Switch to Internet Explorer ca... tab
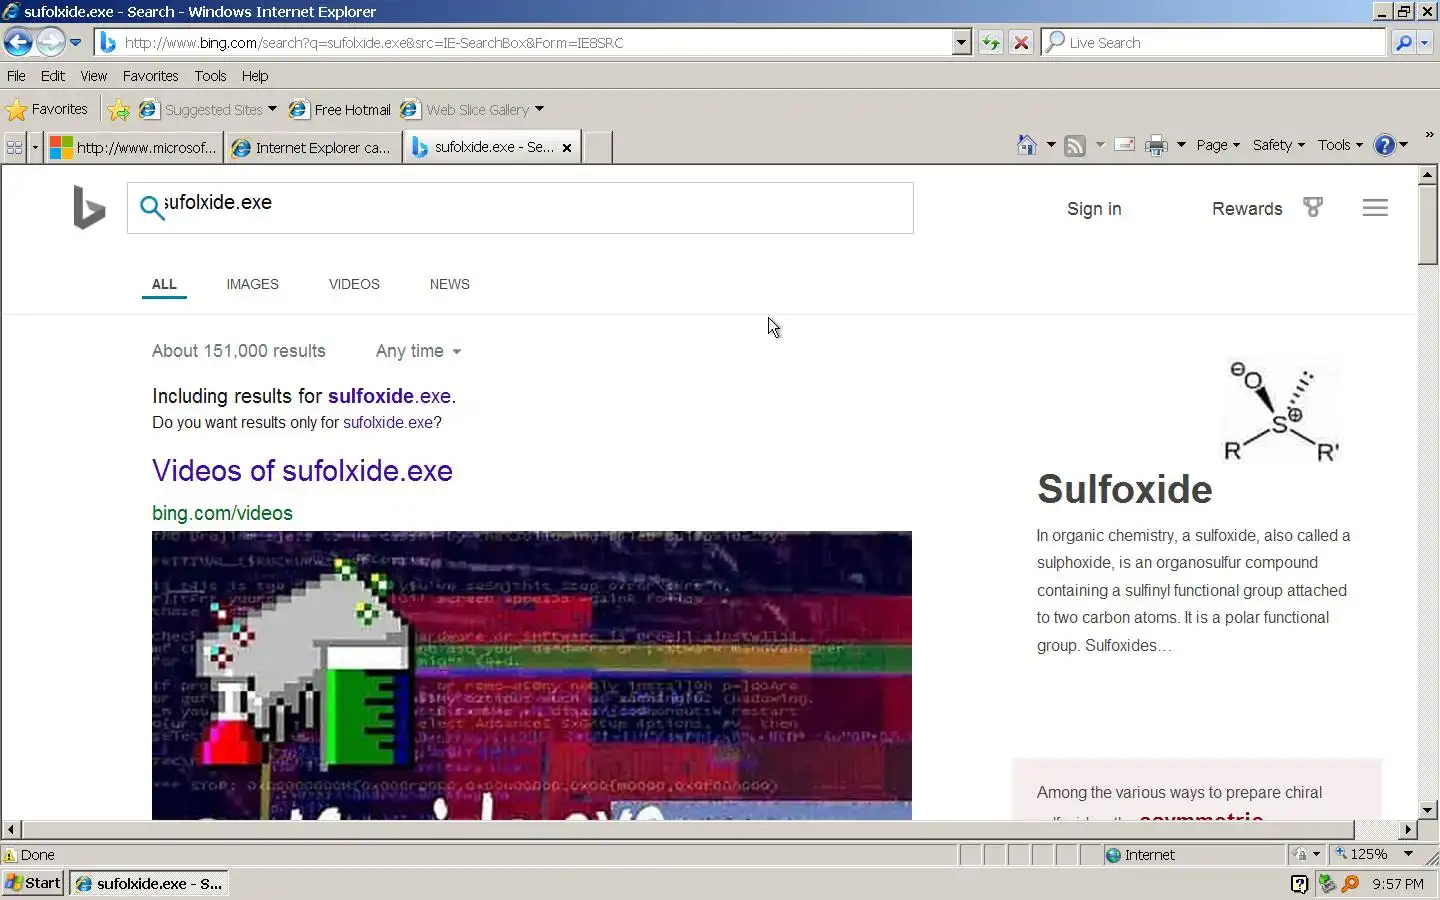Image resolution: width=1440 pixels, height=900 pixels. (312, 147)
